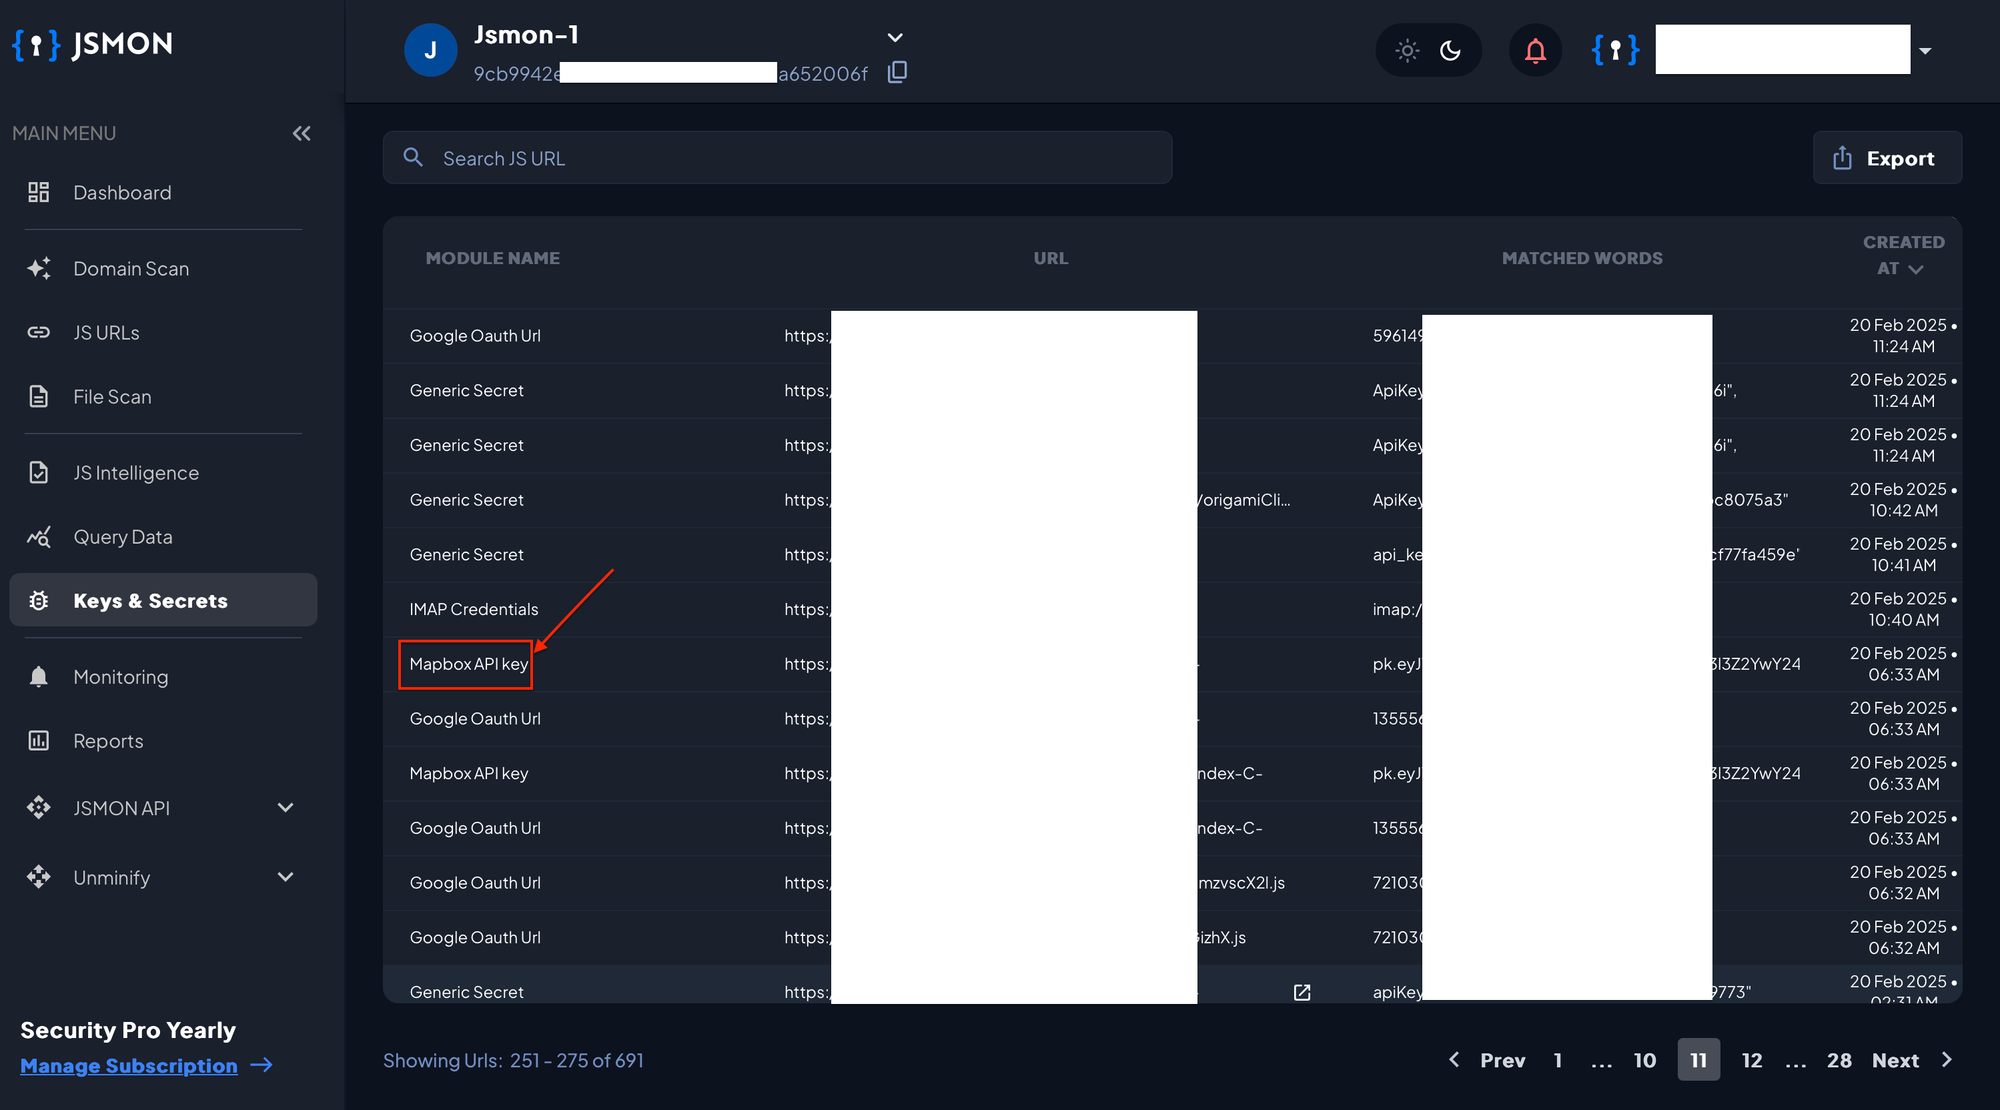Click the JSMON API nodes icon

(38, 807)
